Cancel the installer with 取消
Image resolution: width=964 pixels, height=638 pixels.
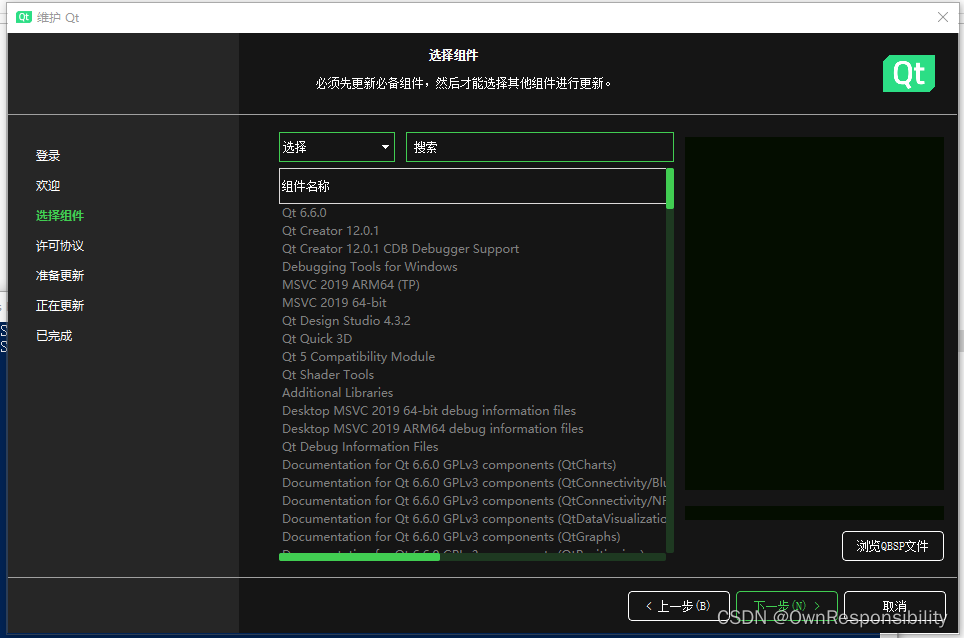(x=895, y=606)
